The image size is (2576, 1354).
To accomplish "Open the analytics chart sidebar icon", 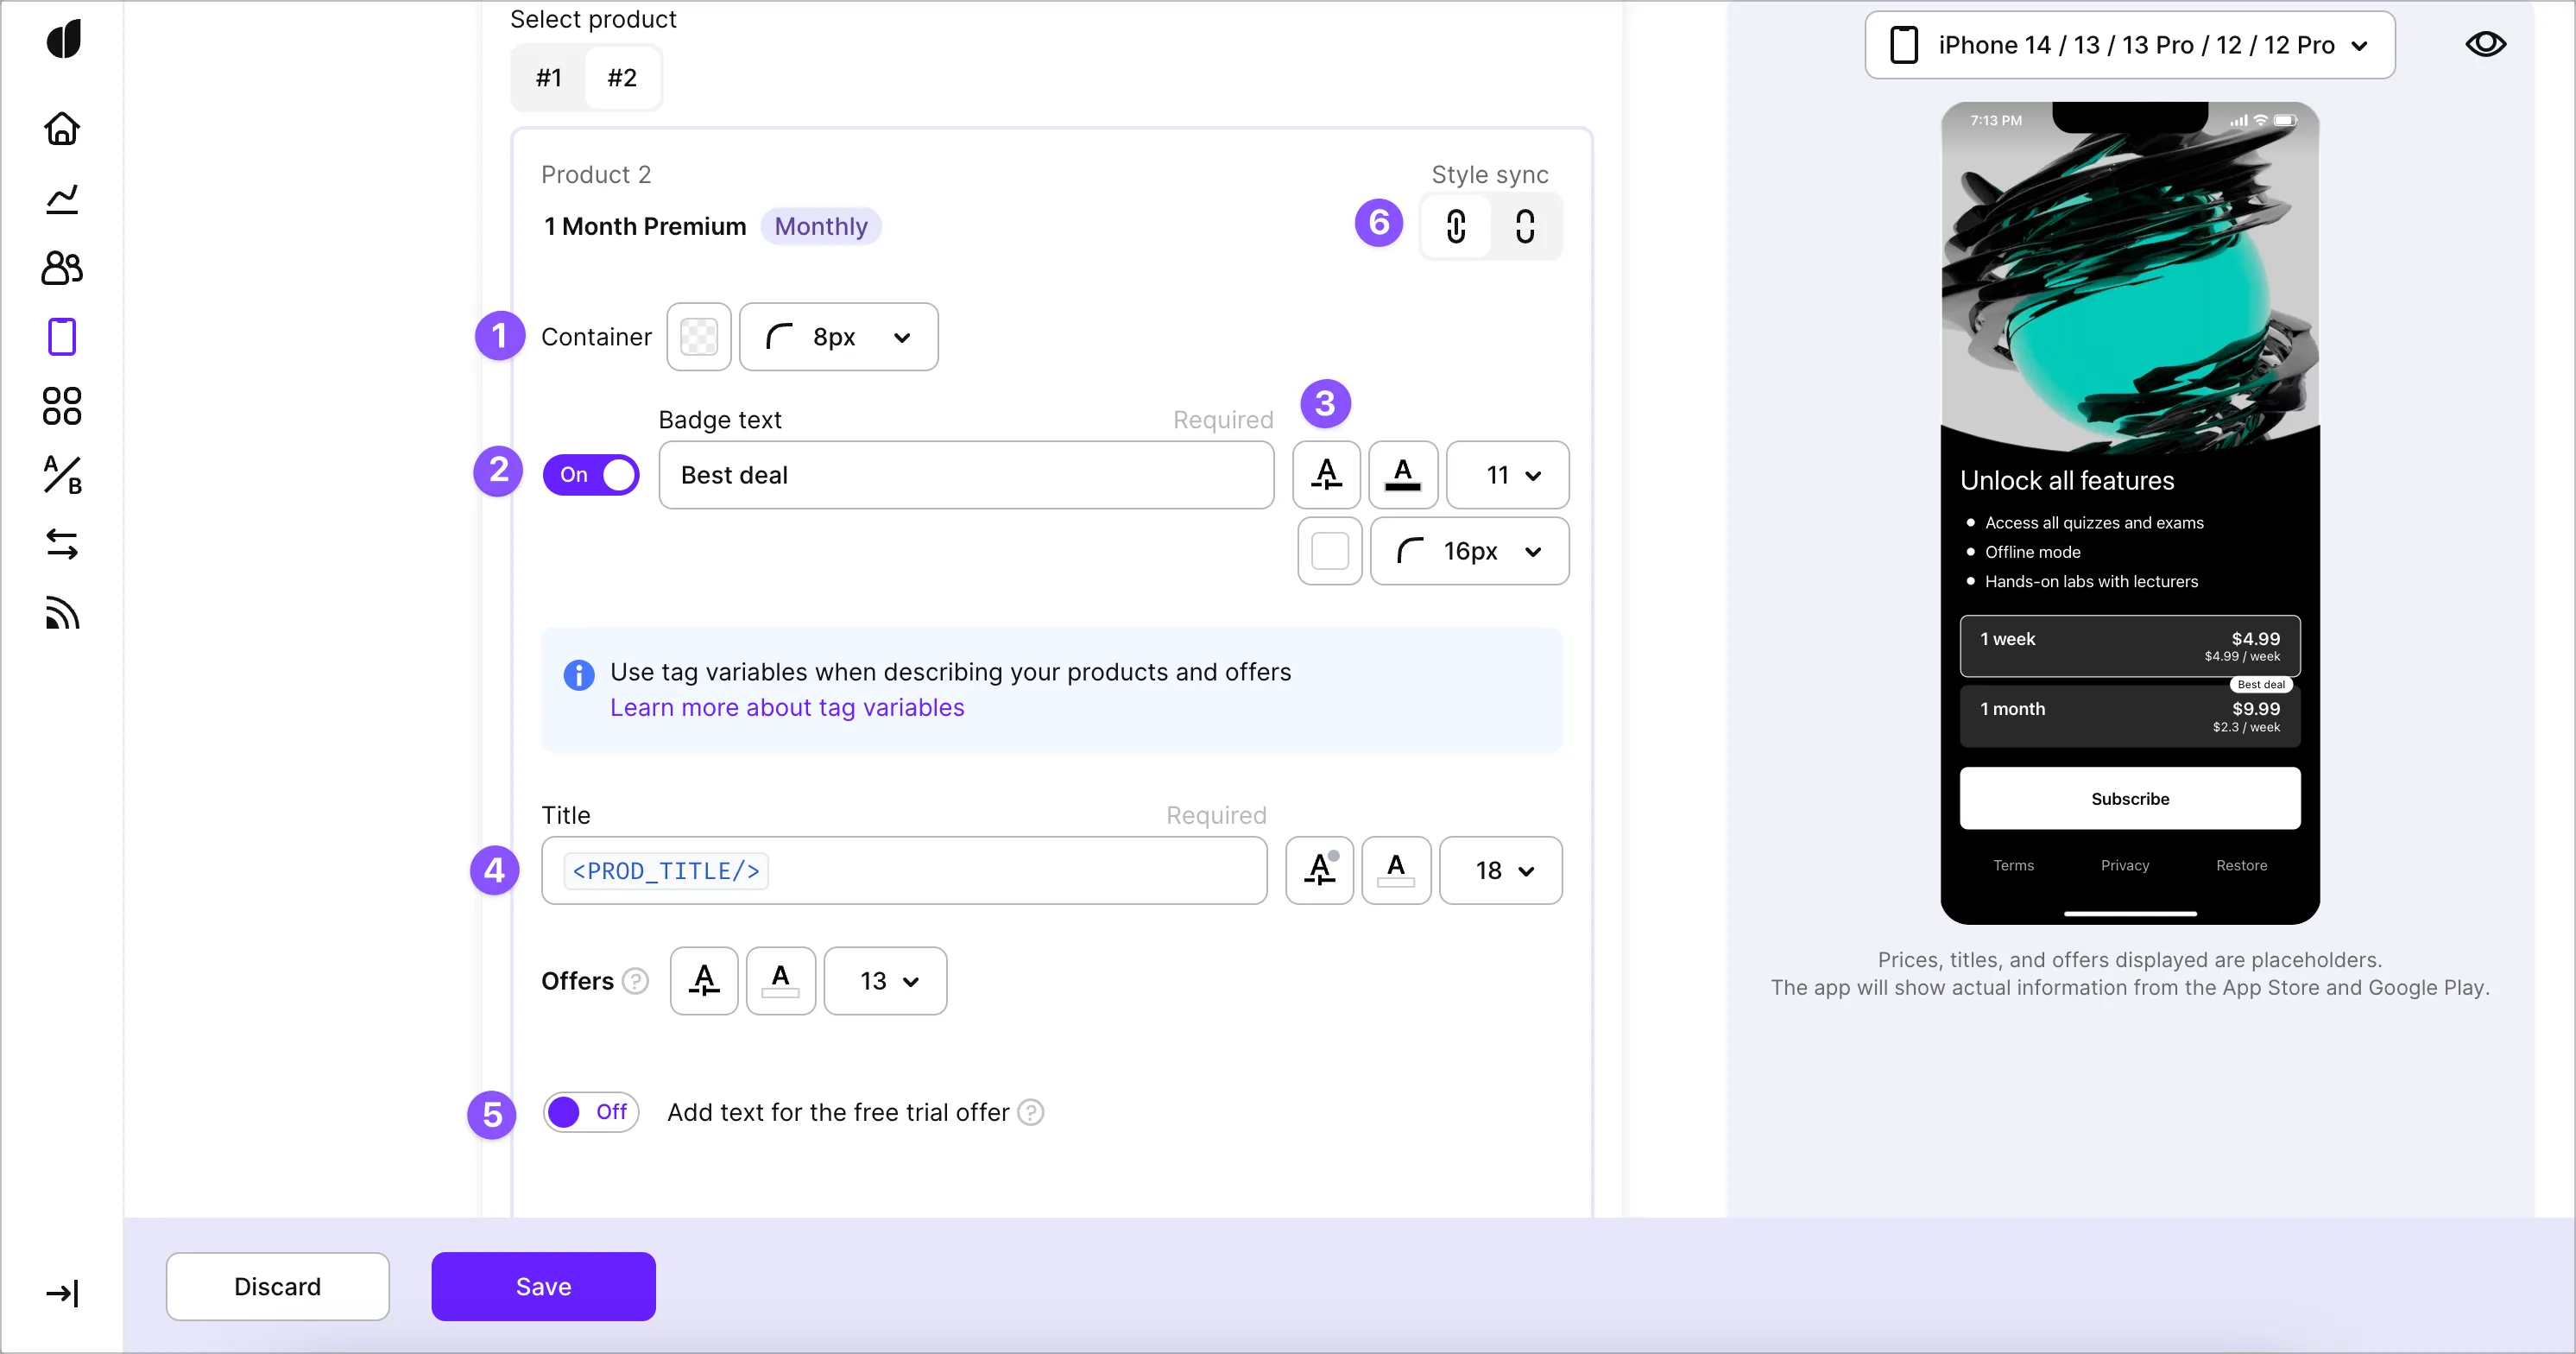I will tap(62, 199).
